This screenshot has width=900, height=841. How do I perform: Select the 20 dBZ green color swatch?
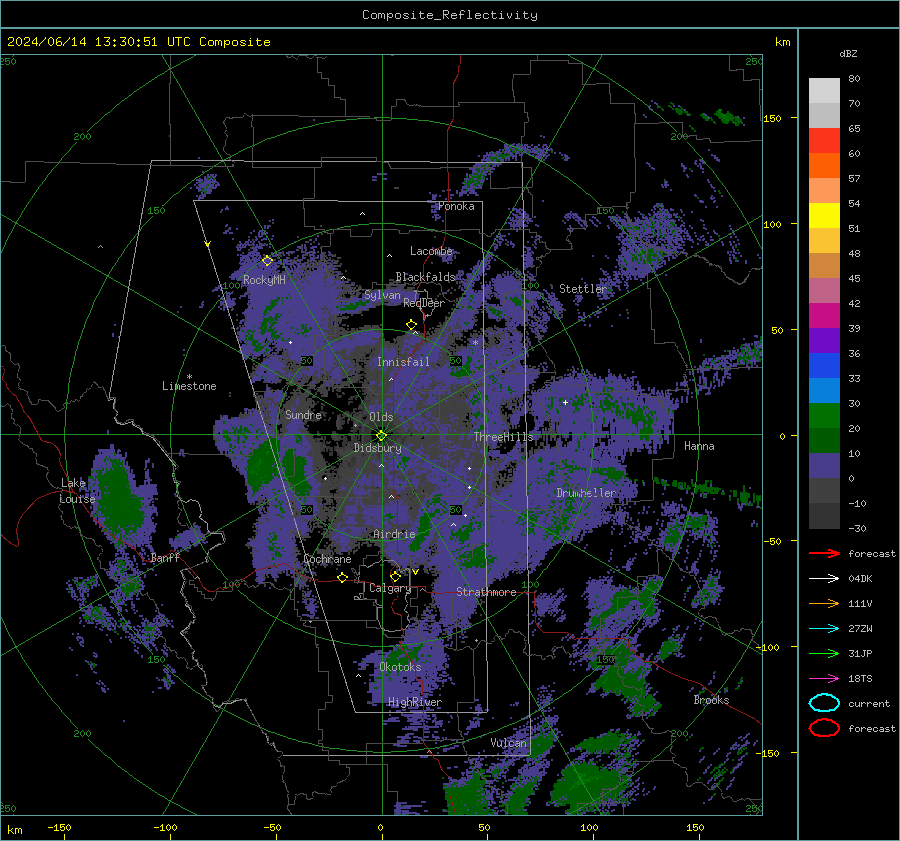tap(824, 440)
